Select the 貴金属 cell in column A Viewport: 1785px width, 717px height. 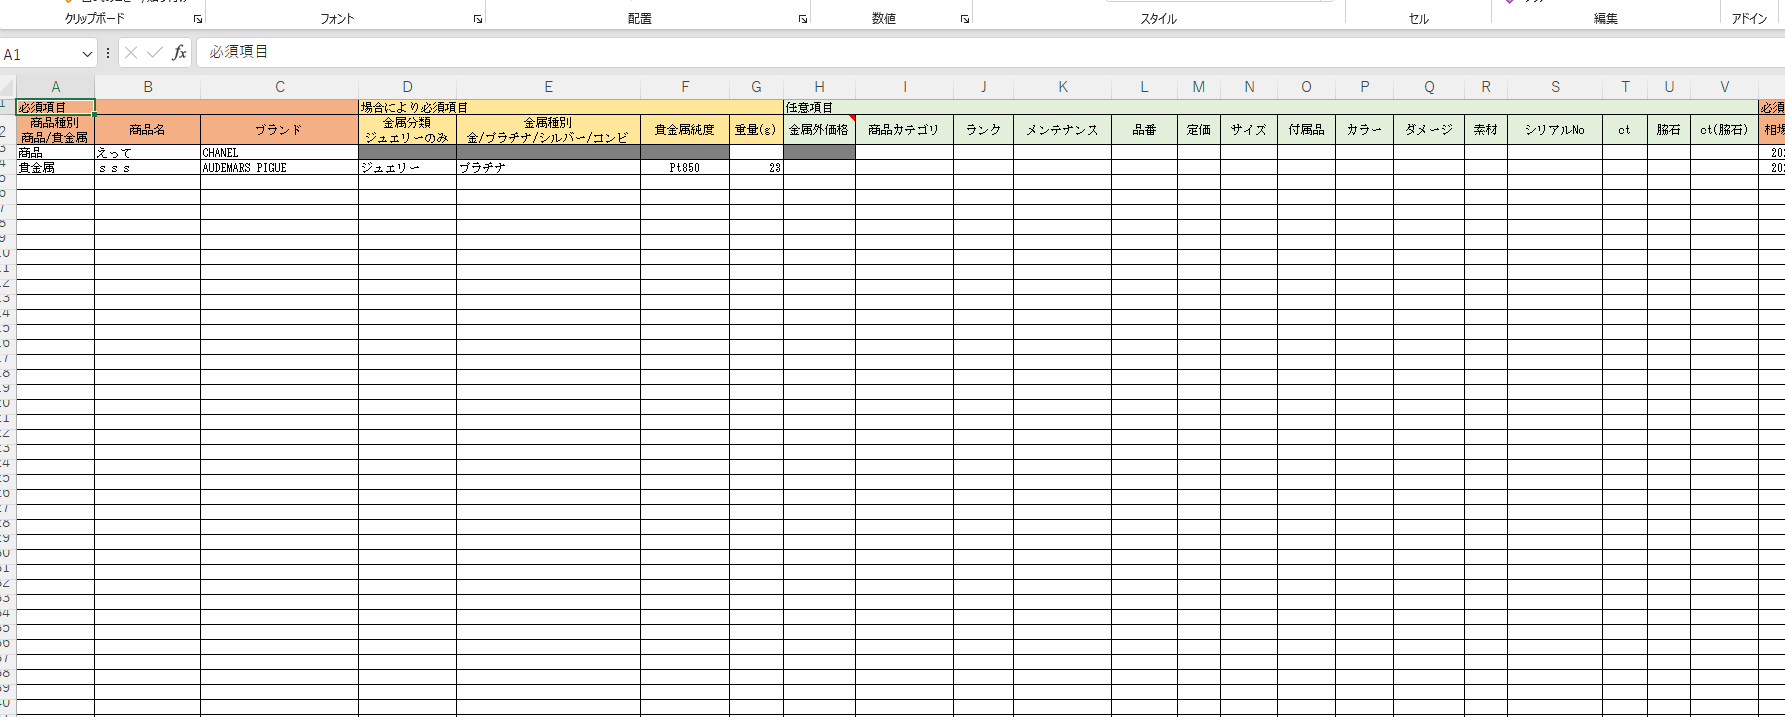pyautogui.click(x=56, y=167)
